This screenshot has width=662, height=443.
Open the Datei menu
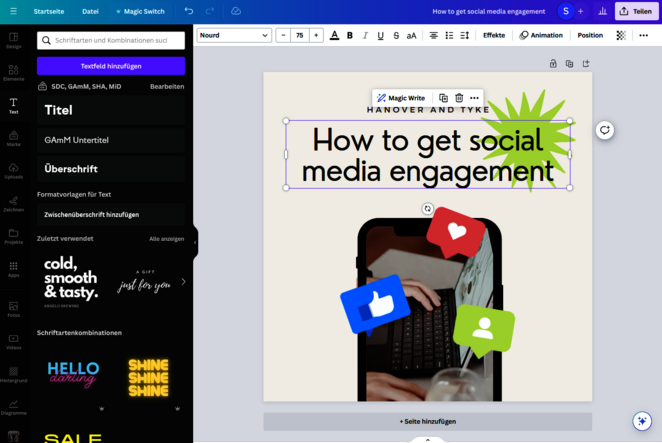(90, 11)
